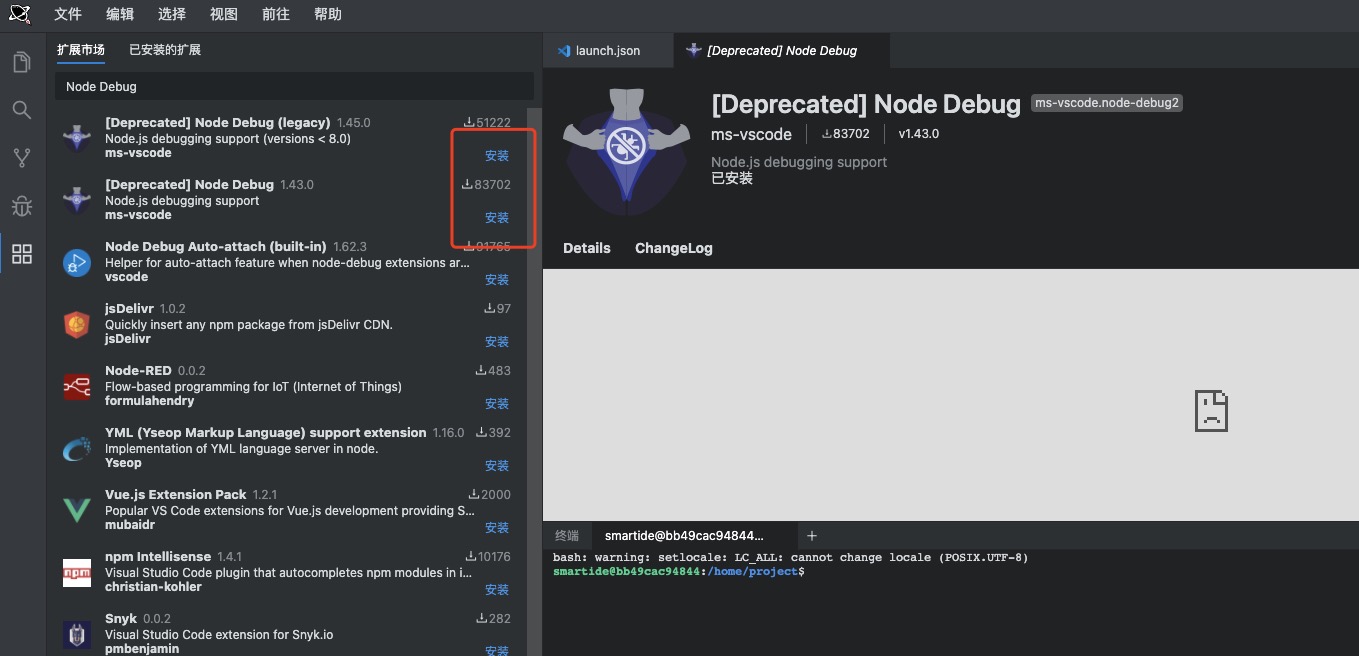Select the [Deprecated] Node Debug editor tab

(x=781, y=50)
